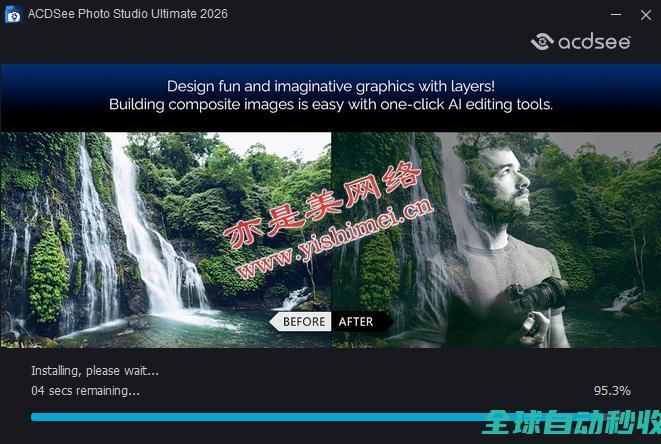Open the red www.yishimei.cn watermark link
Viewport: 661px width, 444px height.
(x=335, y=235)
